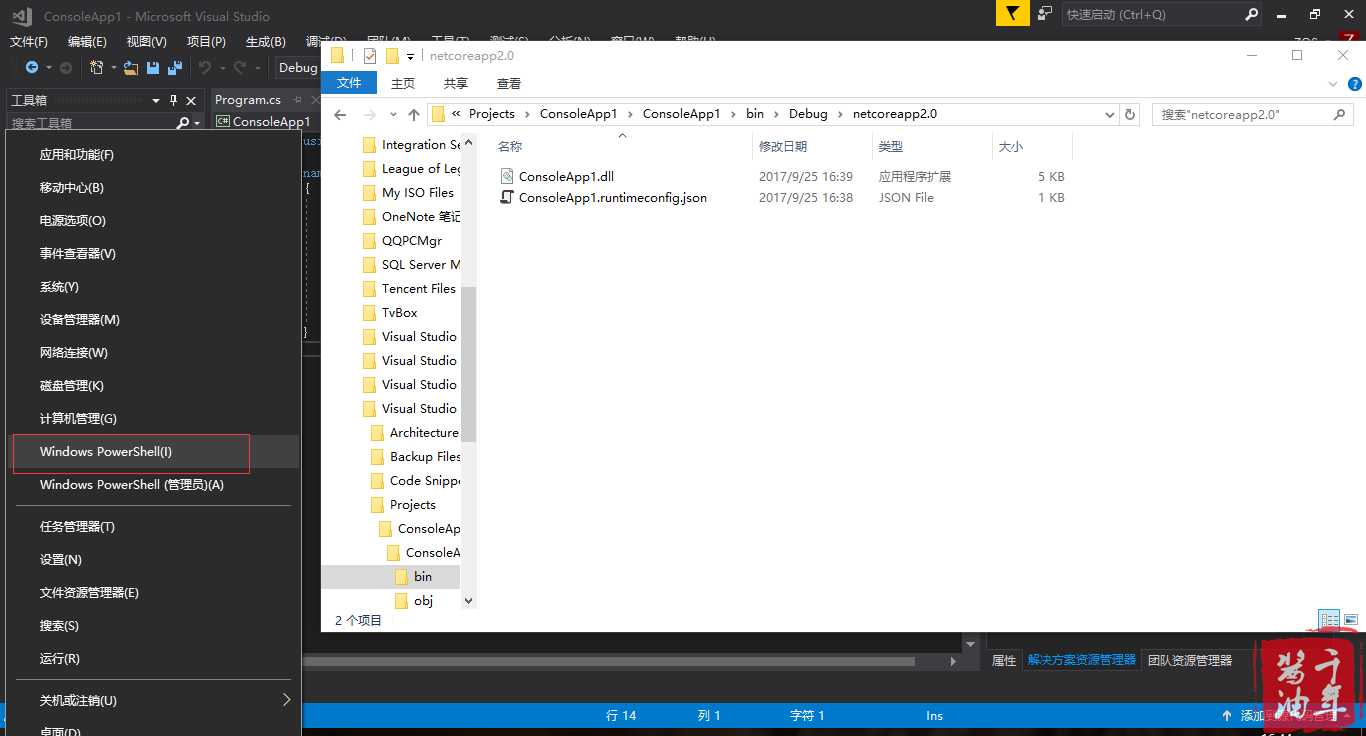This screenshot has width=1366, height=736.
Task: Click Debug in the breadcrumb path
Action: [808, 114]
